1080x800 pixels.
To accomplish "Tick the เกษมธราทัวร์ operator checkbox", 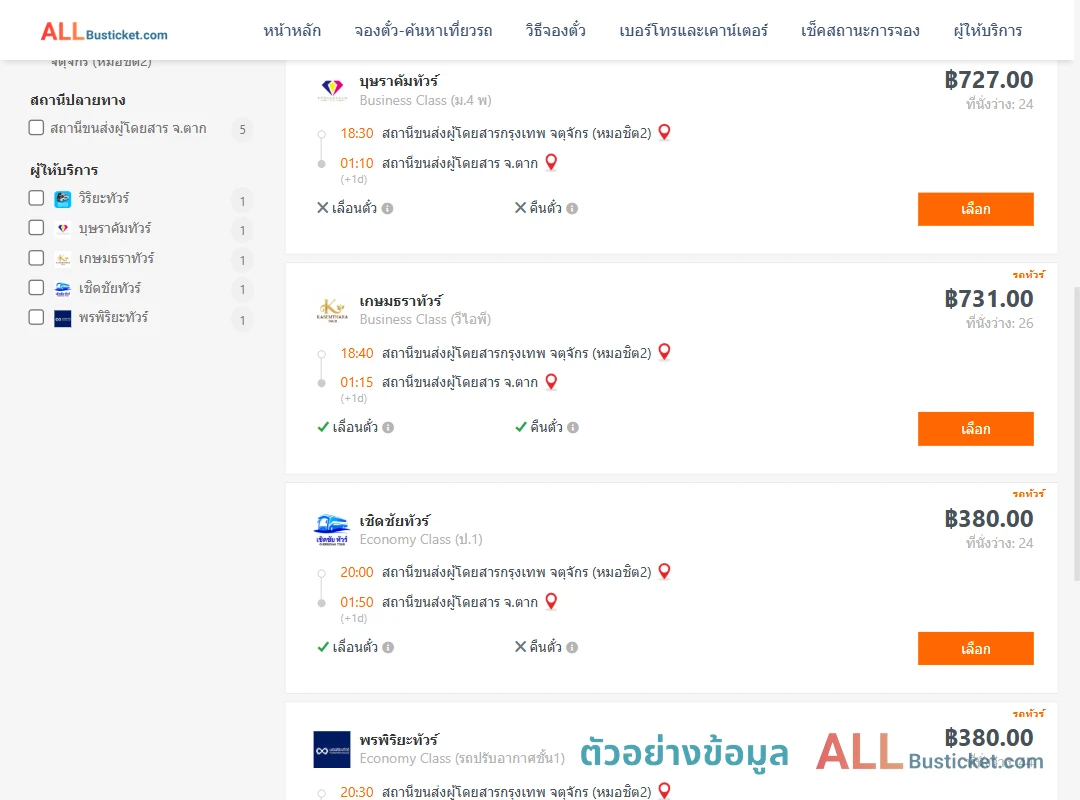I will 37,258.
